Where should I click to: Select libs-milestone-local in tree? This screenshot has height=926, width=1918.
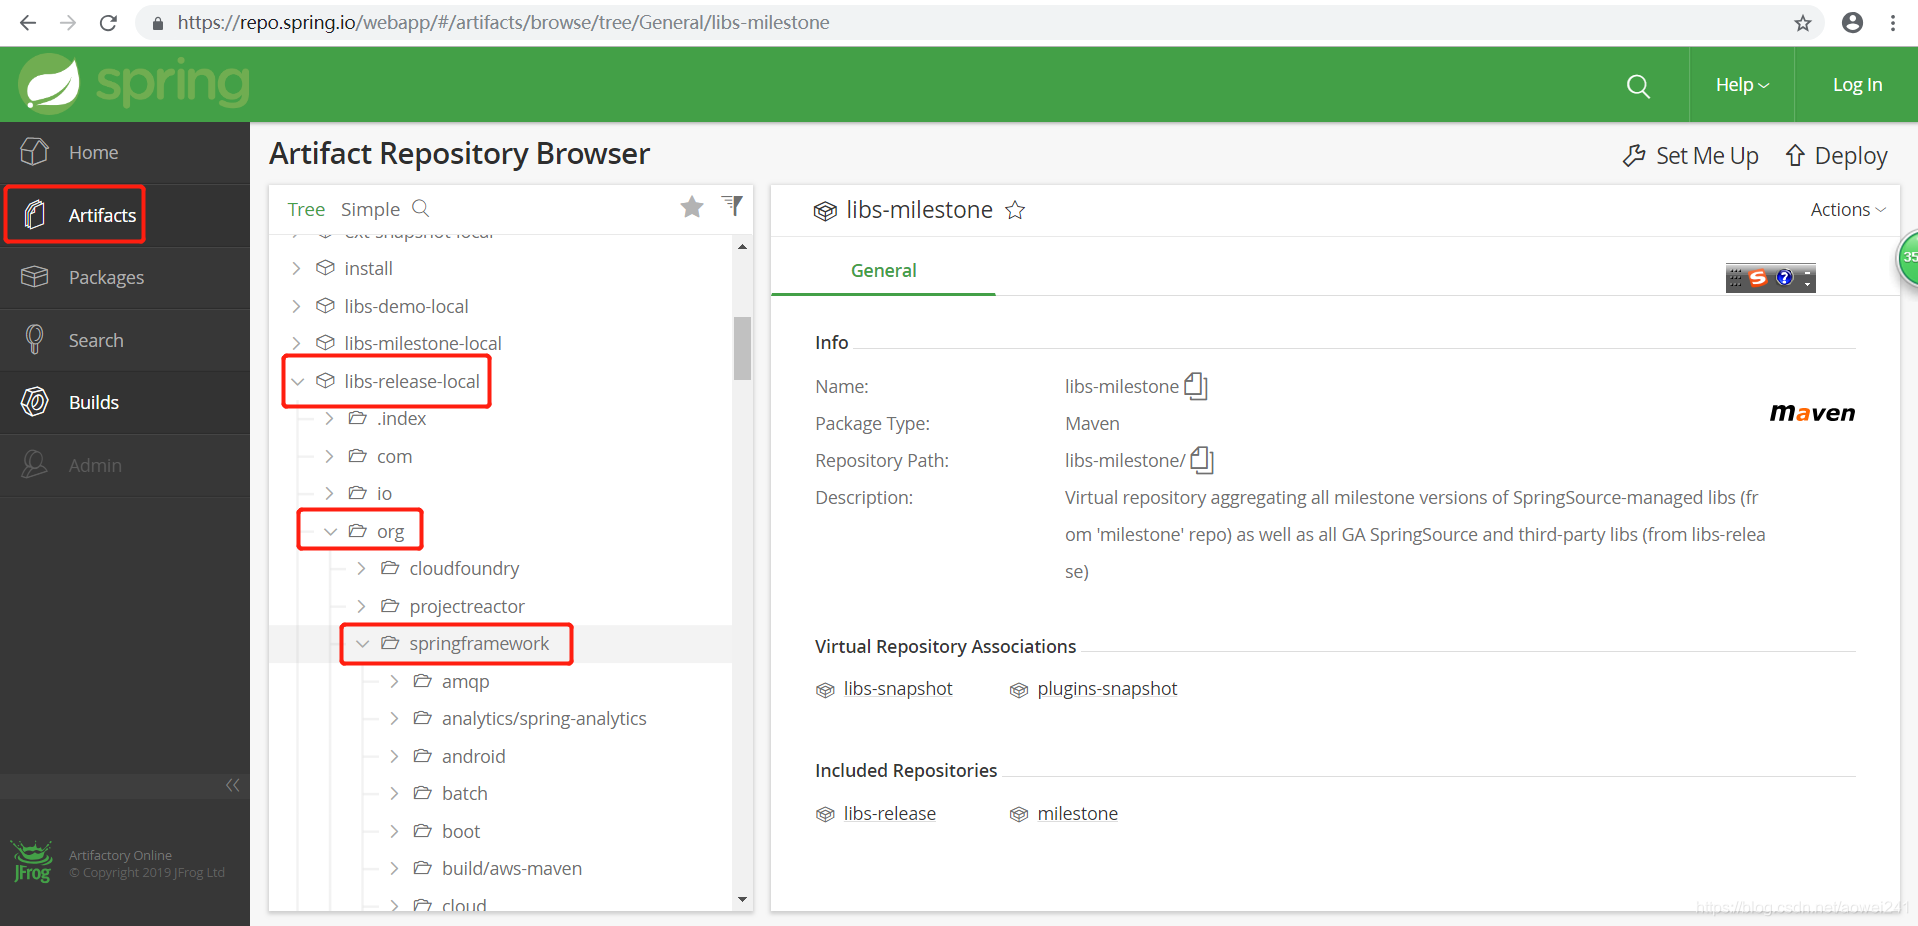pos(423,343)
